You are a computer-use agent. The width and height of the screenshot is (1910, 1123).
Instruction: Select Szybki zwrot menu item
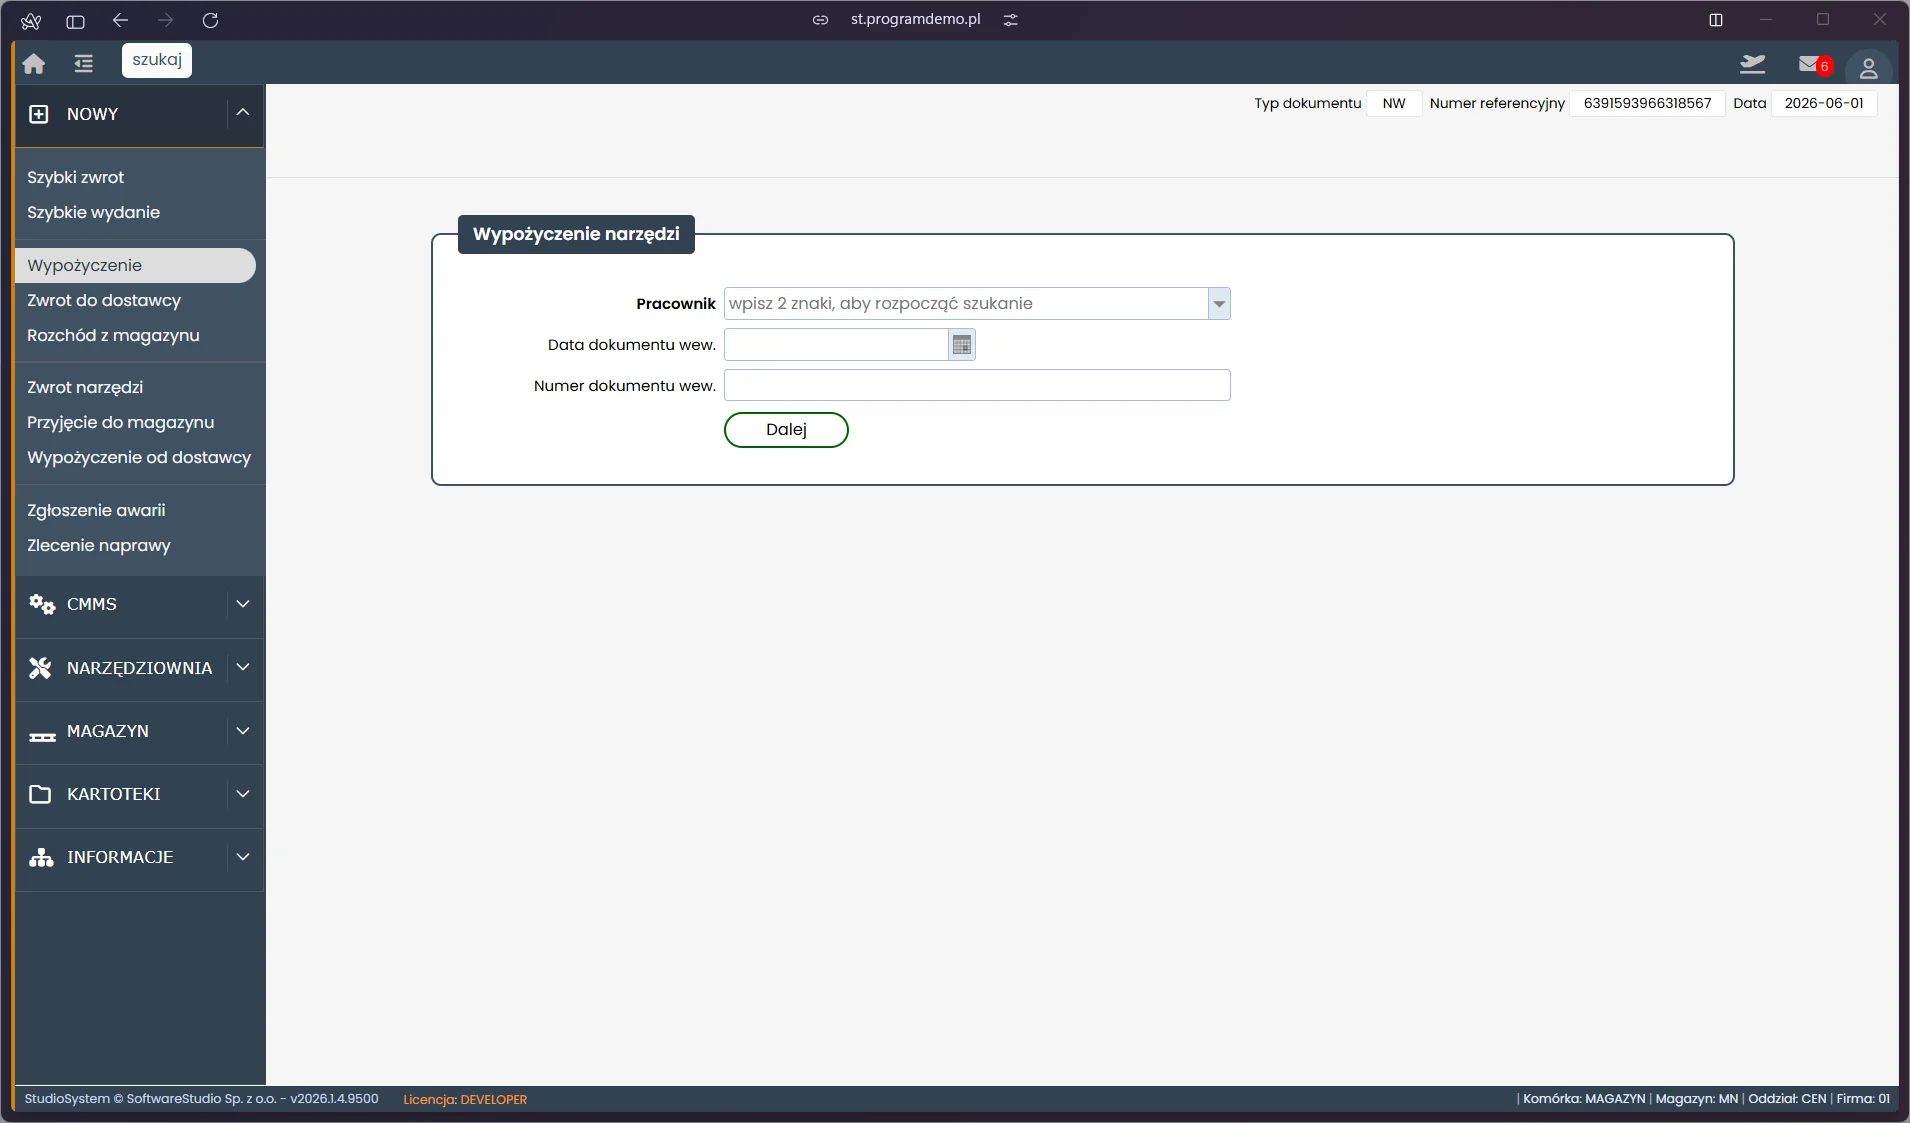76,177
